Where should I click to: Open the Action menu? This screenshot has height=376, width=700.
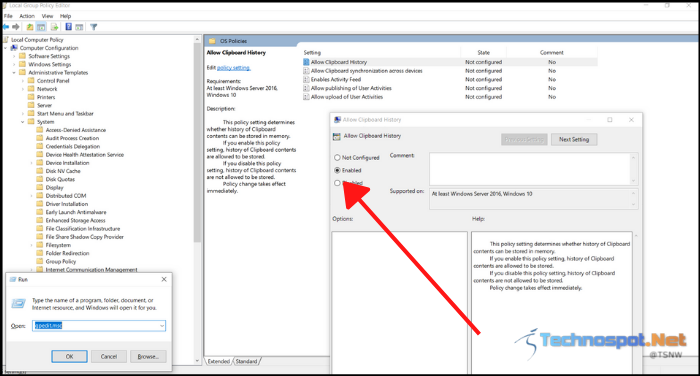pyautogui.click(x=27, y=16)
